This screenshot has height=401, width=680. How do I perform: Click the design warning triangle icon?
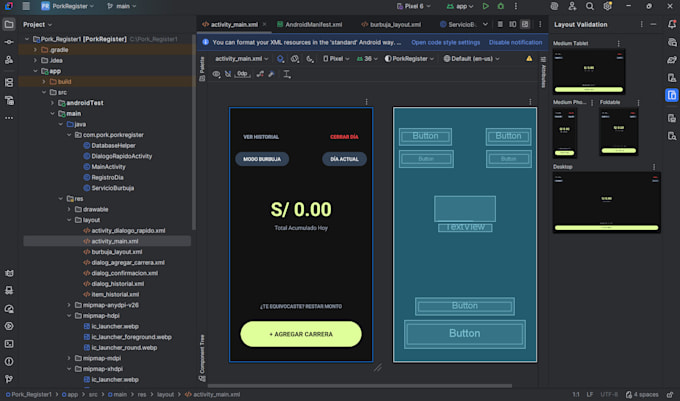tap(529, 59)
